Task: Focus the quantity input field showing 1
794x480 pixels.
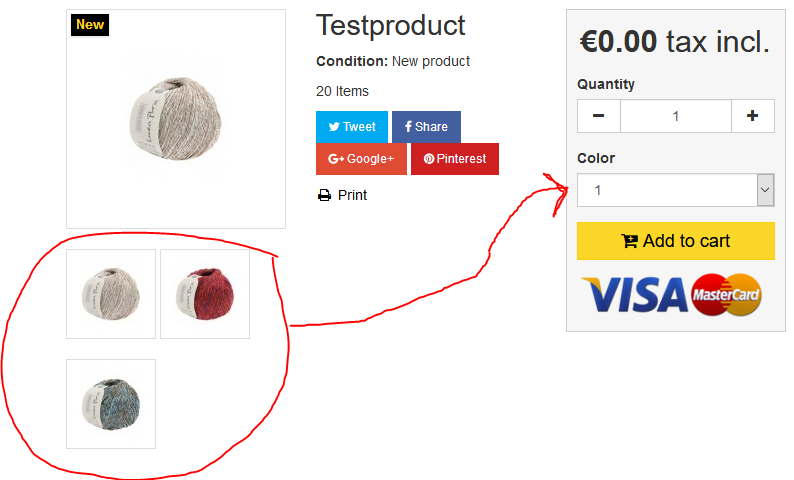Action: (x=676, y=116)
